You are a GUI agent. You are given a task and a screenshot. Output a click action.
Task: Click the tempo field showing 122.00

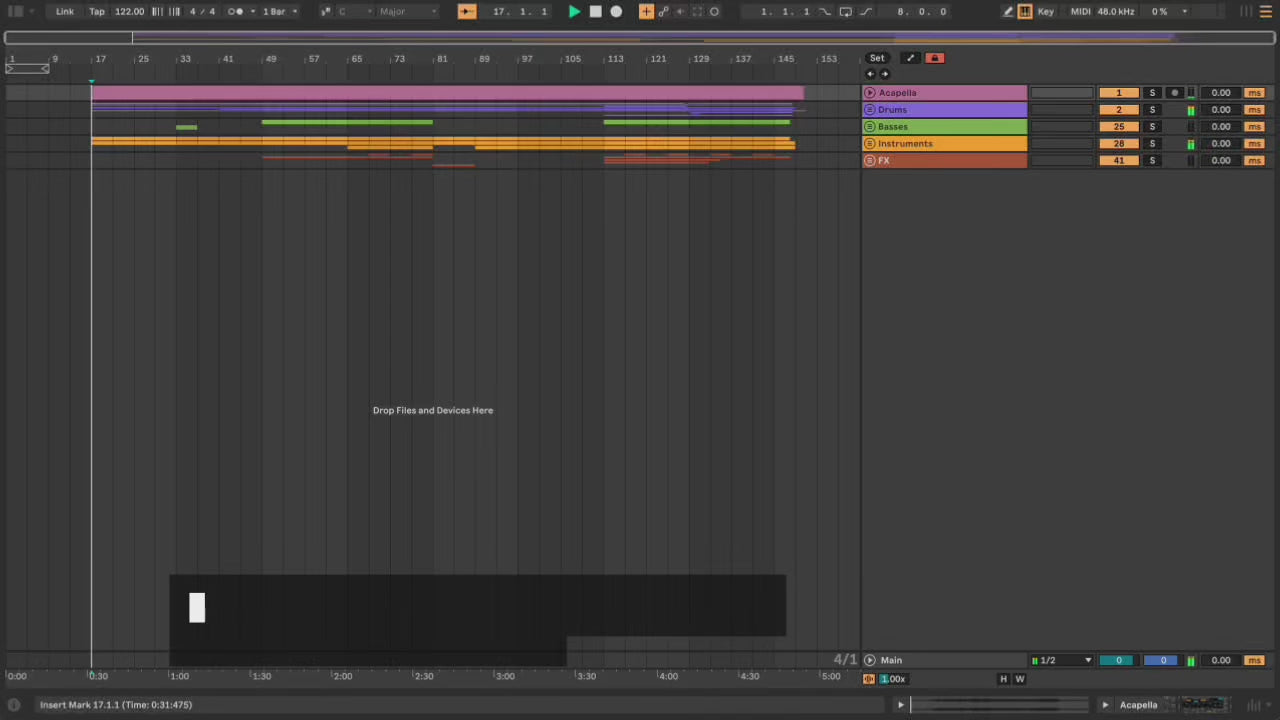pyautogui.click(x=129, y=11)
